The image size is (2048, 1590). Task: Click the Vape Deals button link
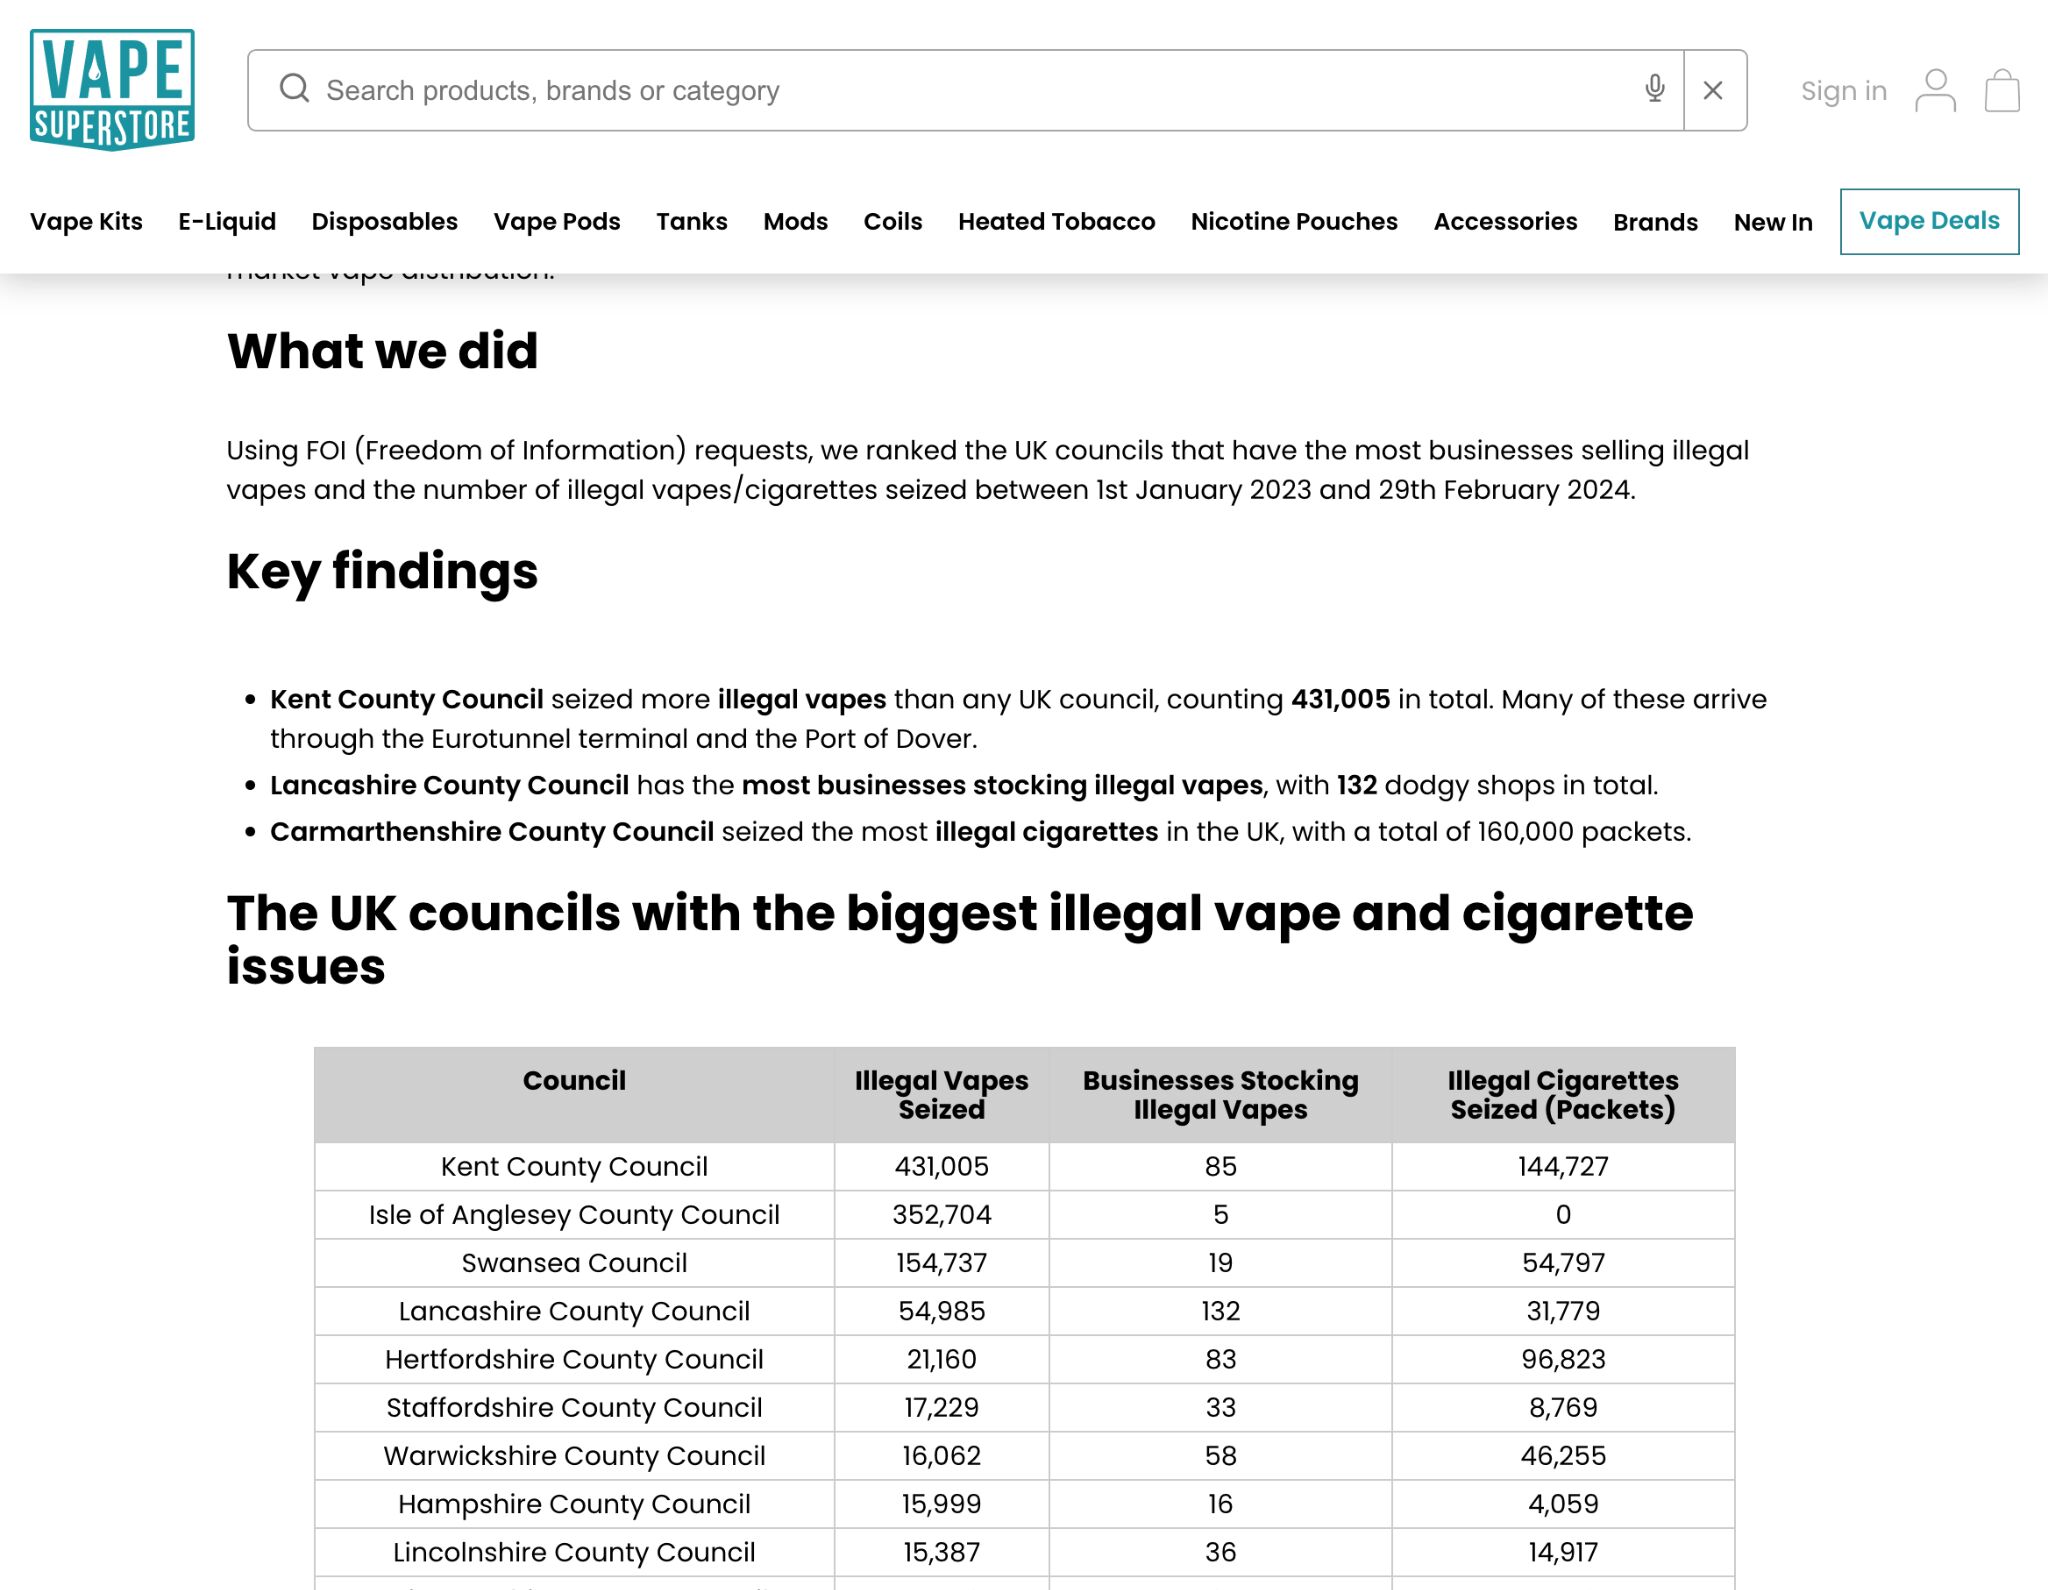(x=1928, y=220)
